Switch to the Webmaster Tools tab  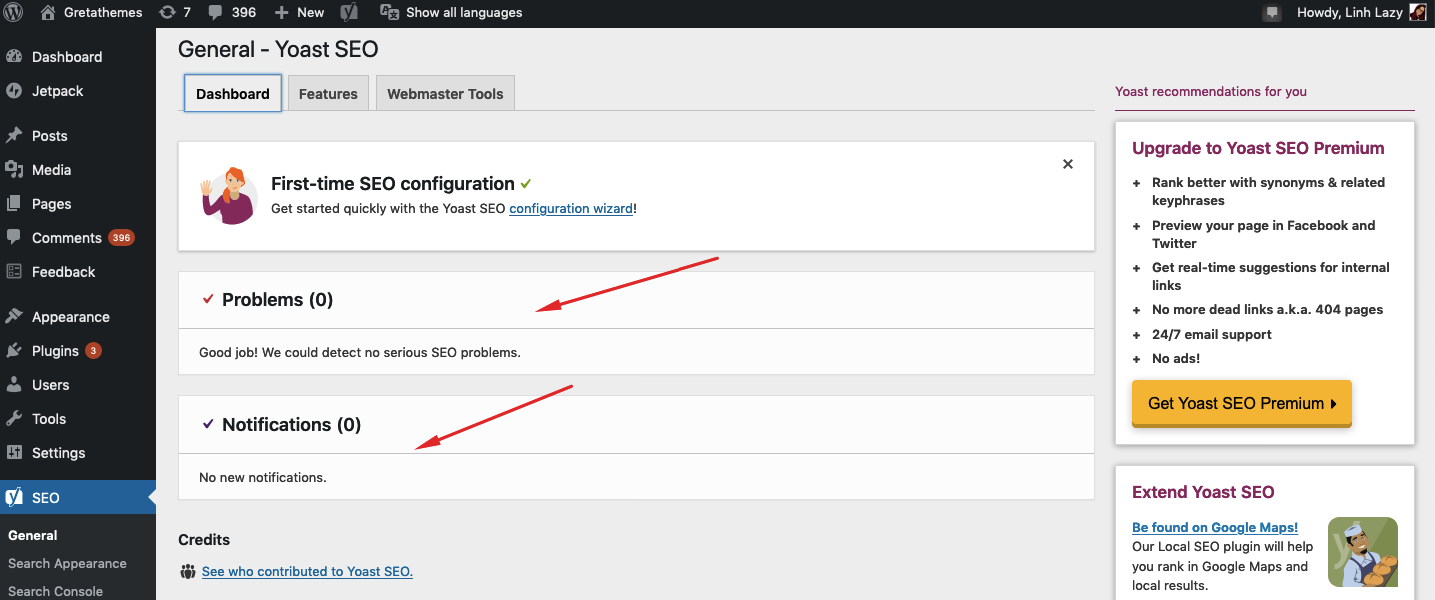[x=445, y=94]
